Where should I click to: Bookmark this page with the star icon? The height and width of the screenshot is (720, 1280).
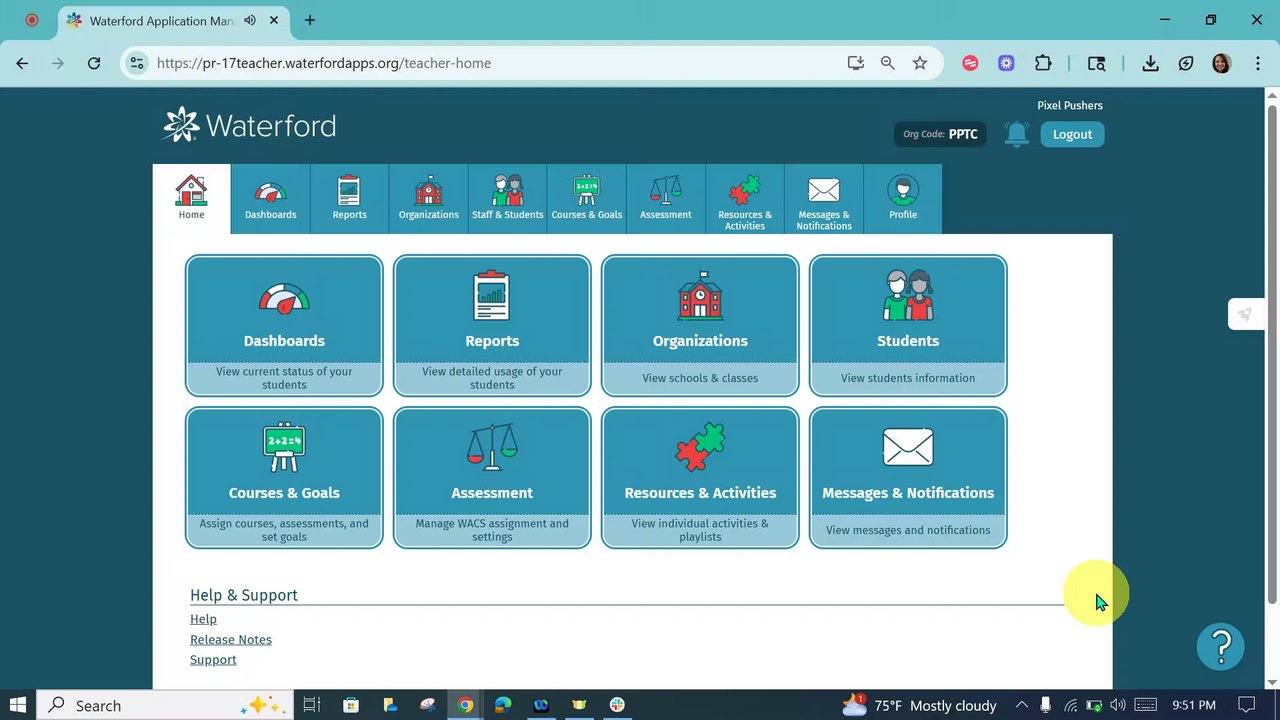pyautogui.click(x=920, y=63)
